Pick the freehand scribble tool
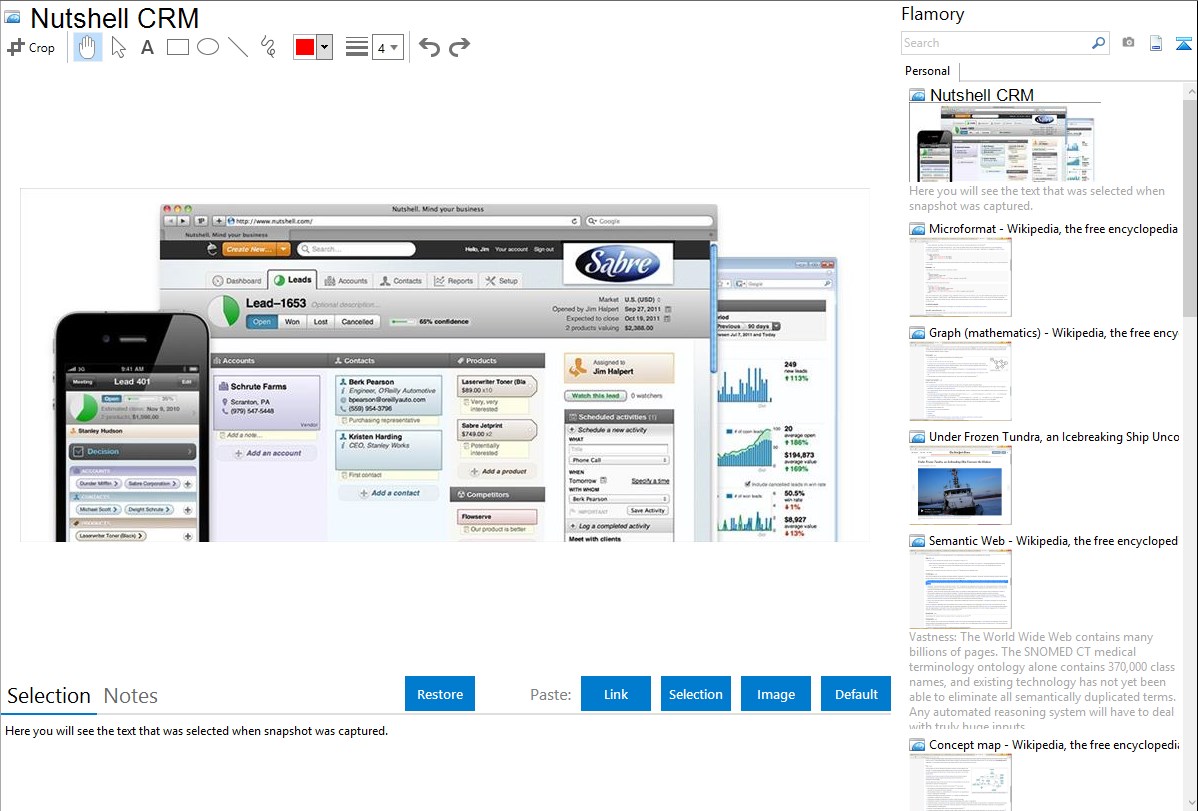This screenshot has height=811, width=1198. tap(268, 47)
